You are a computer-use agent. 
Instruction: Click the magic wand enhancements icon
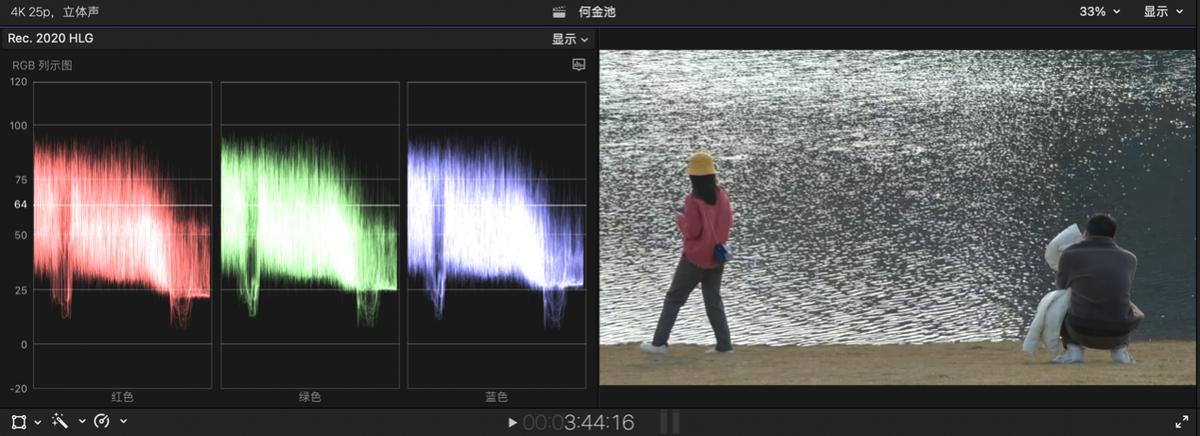(60, 422)
